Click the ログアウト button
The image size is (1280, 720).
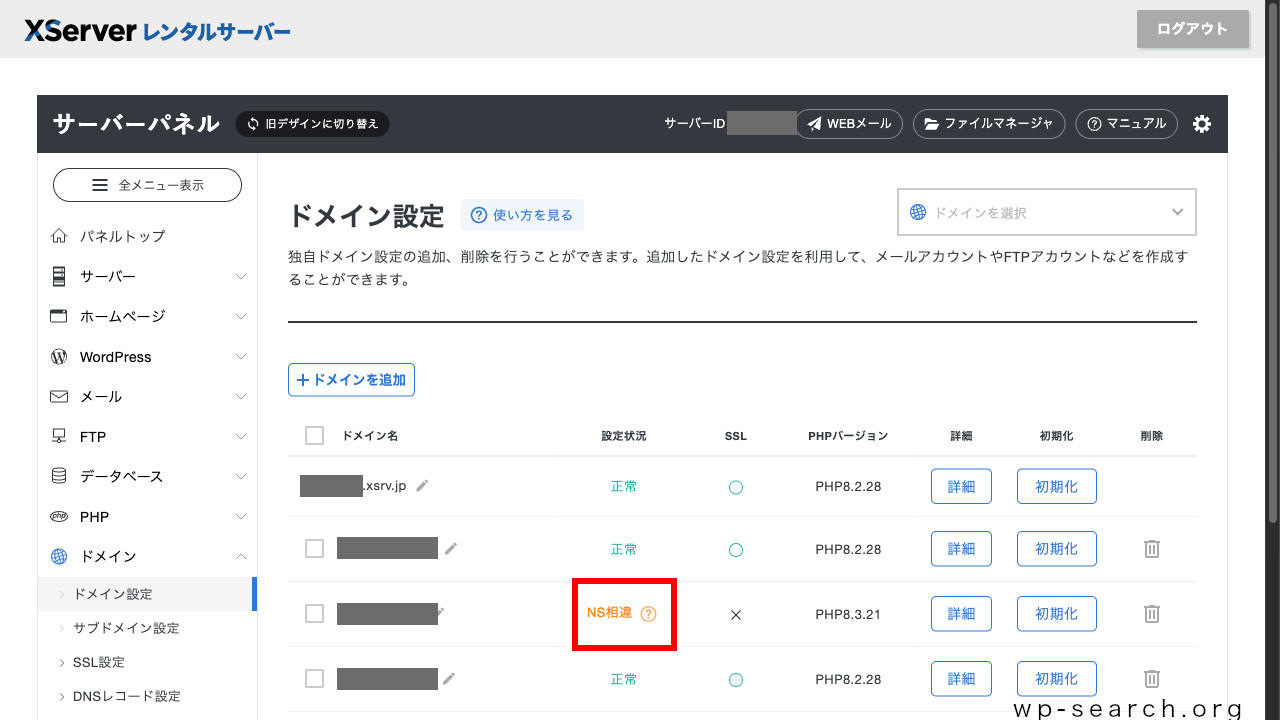coord(1192,29)
